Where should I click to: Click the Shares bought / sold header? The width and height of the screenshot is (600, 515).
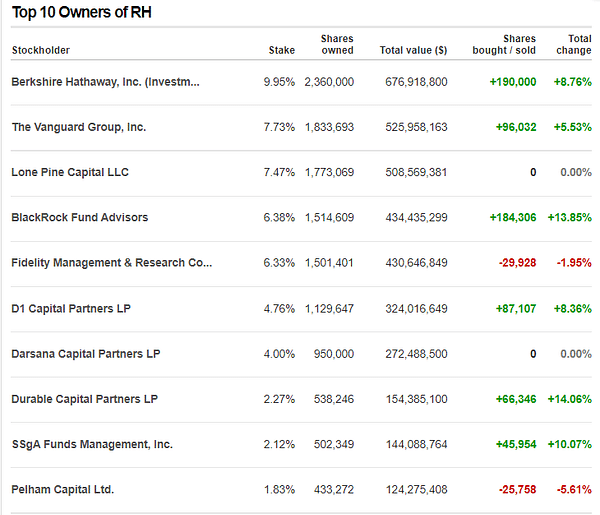point(504,44)
